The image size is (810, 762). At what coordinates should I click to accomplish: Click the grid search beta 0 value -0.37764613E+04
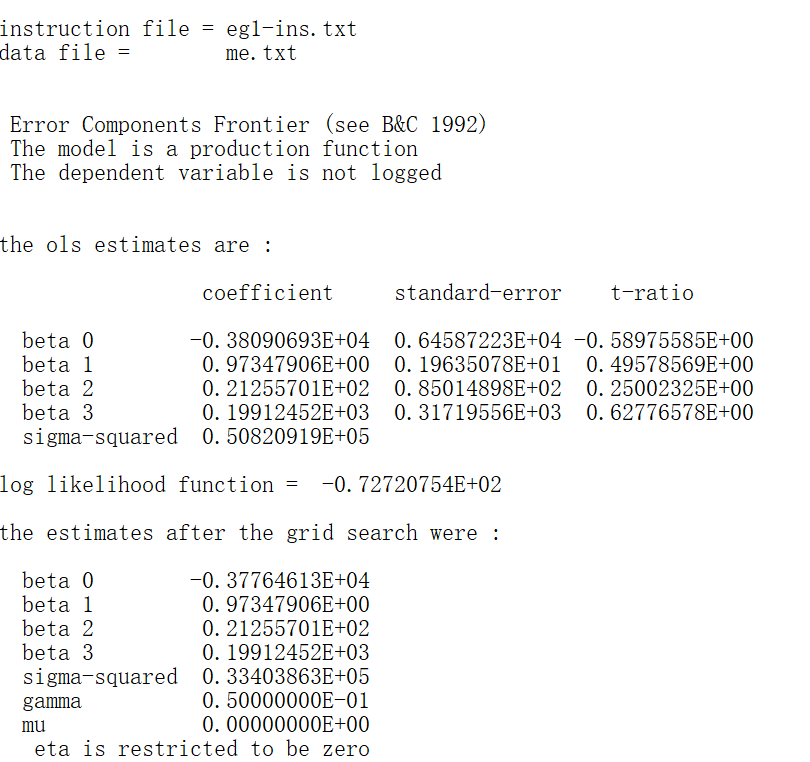(x=279, y=581)
